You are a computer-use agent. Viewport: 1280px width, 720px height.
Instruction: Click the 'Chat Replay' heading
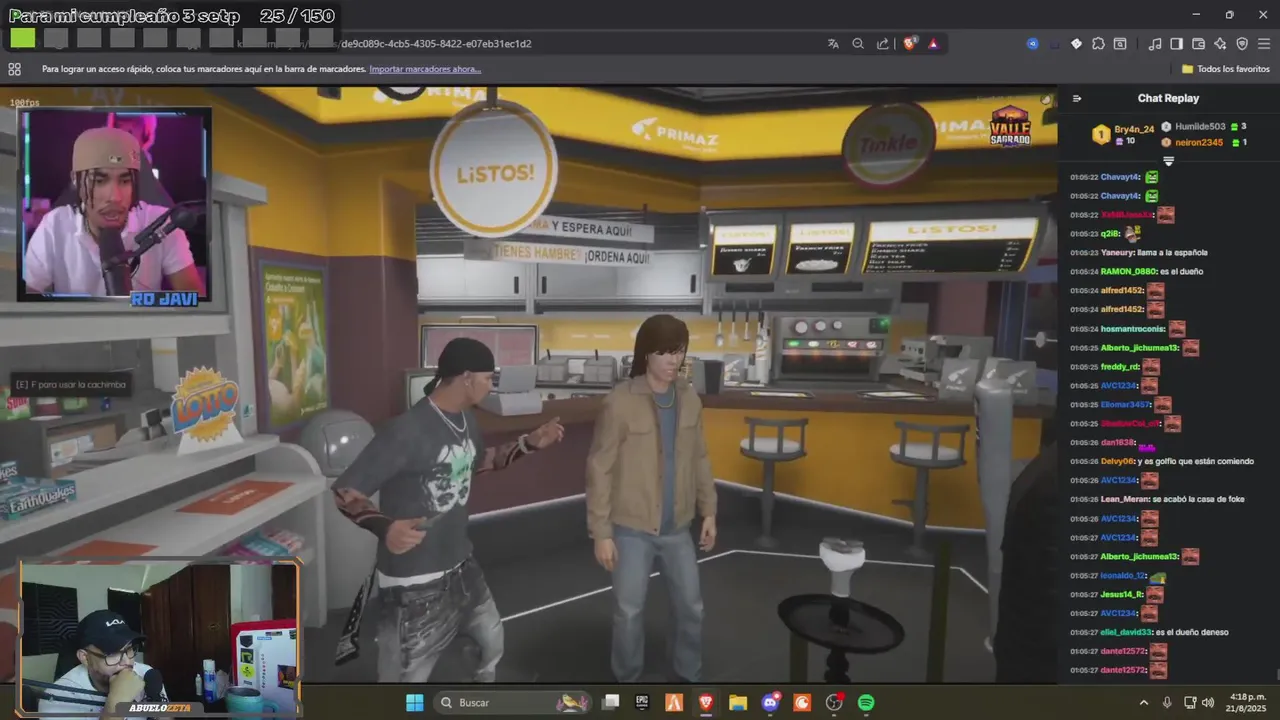coord(1168,98)
